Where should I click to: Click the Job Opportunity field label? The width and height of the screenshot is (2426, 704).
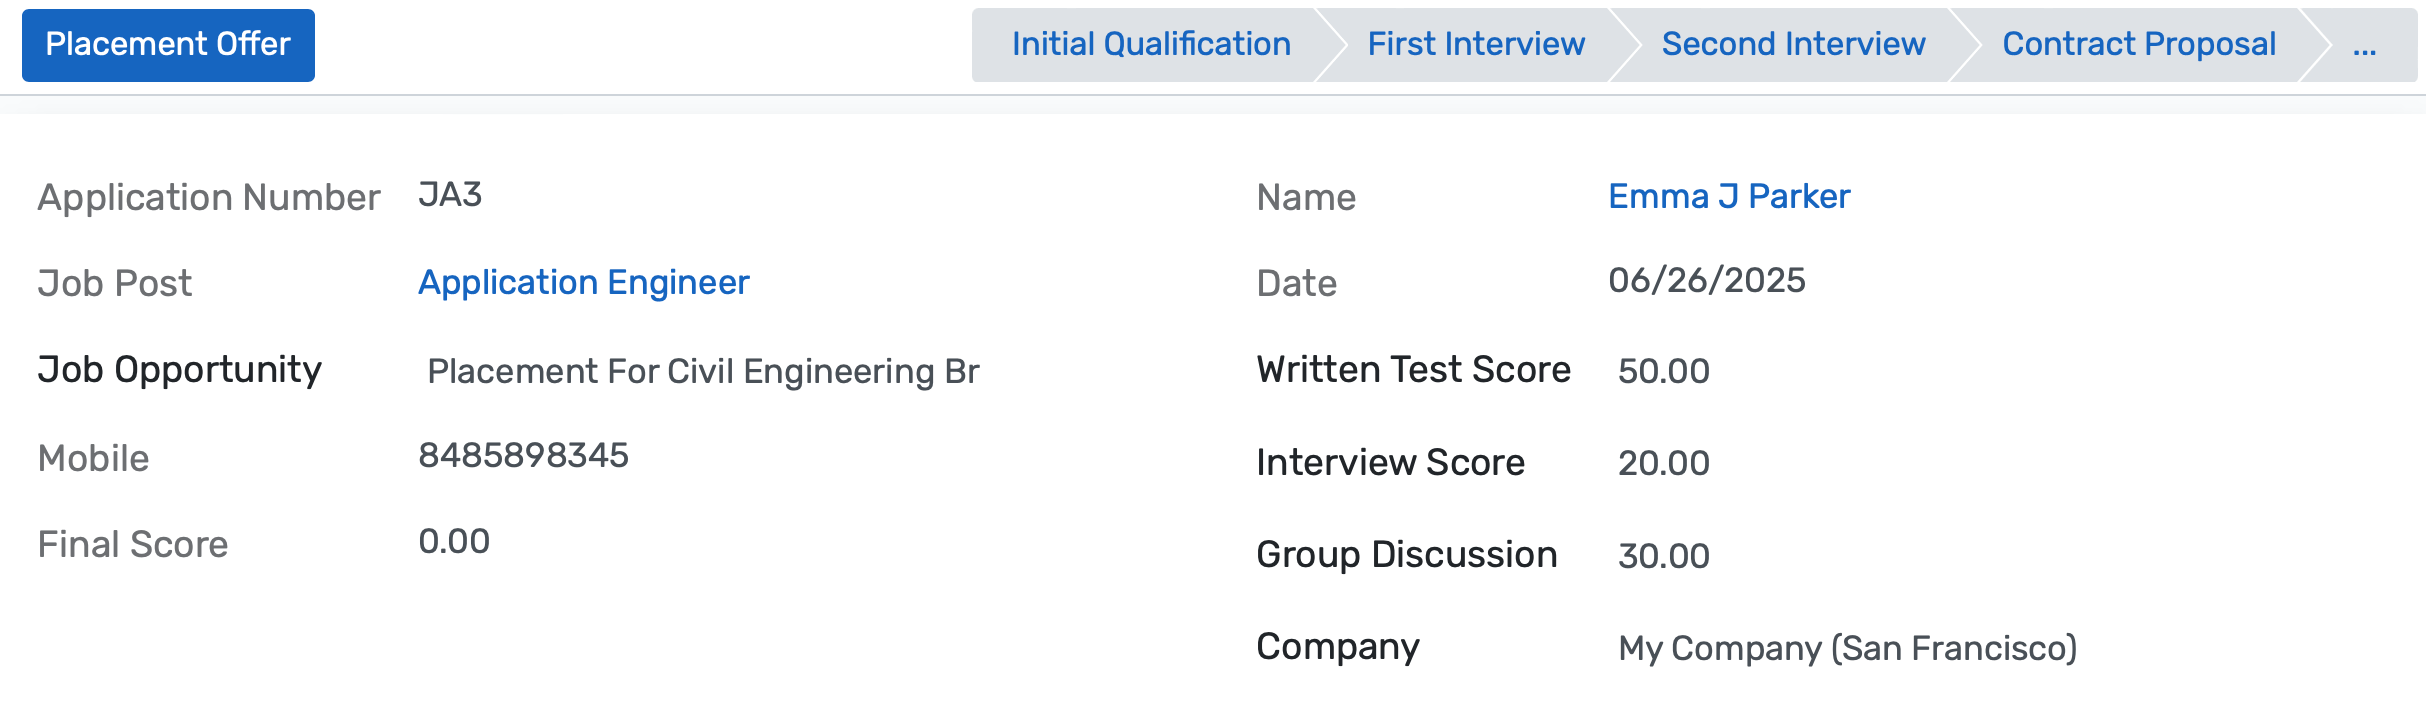coord(180,370)
